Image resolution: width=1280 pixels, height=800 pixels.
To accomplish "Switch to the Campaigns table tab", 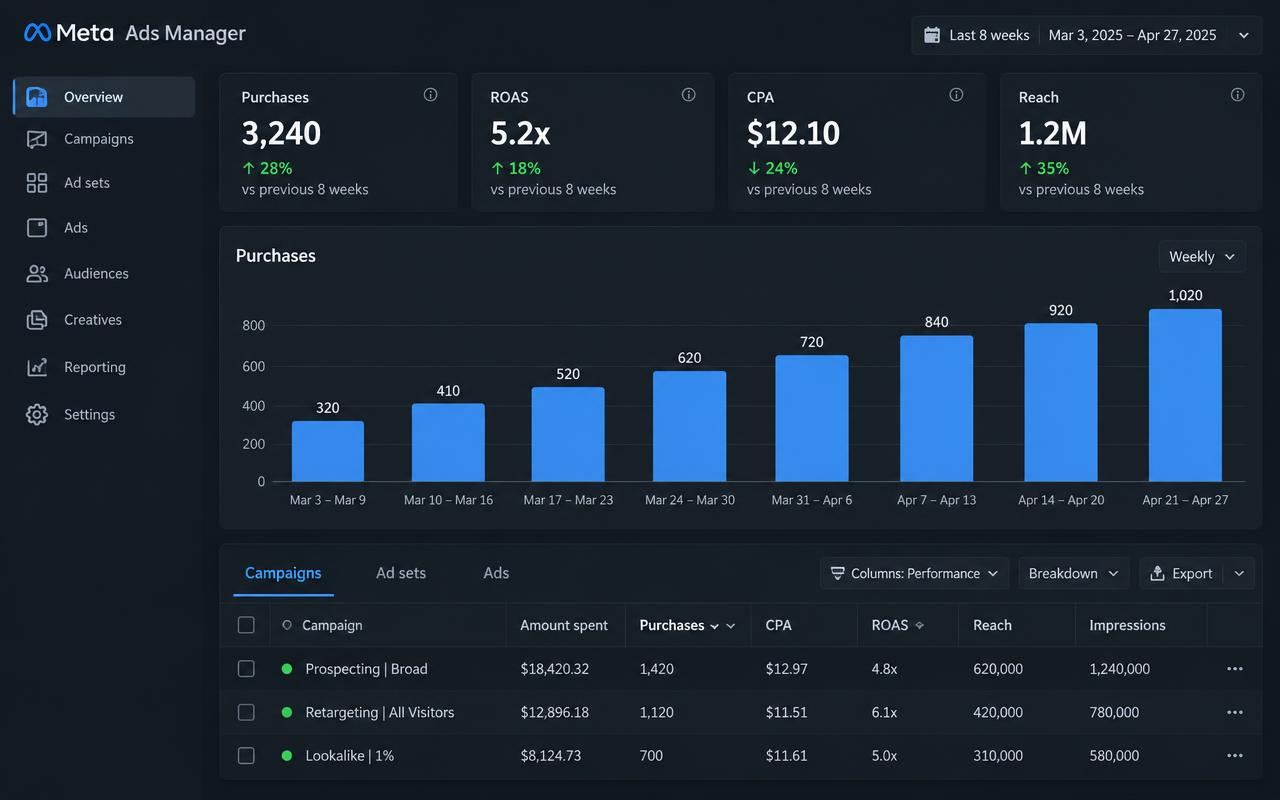I will [x=283, y=574].
